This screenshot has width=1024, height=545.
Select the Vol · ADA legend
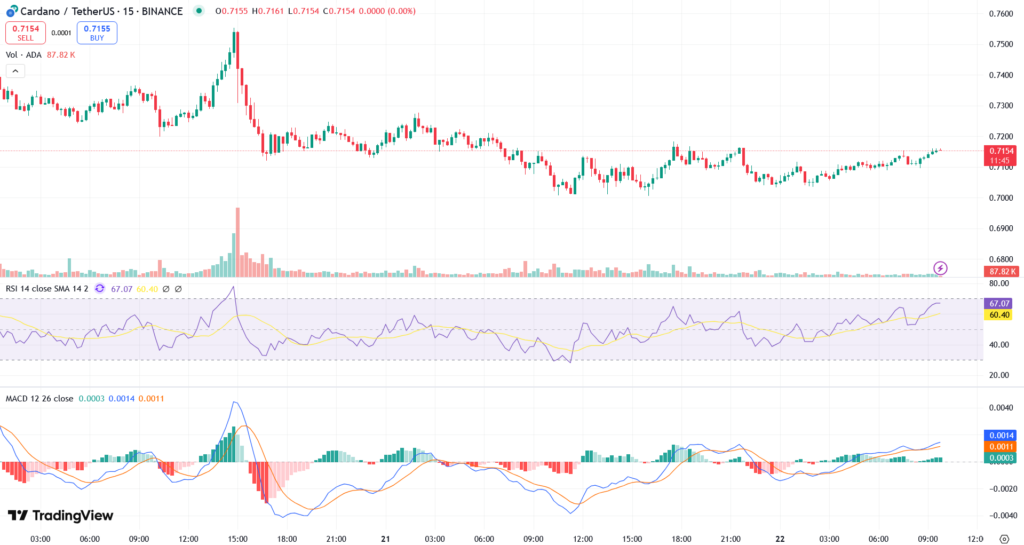point(24,55)
